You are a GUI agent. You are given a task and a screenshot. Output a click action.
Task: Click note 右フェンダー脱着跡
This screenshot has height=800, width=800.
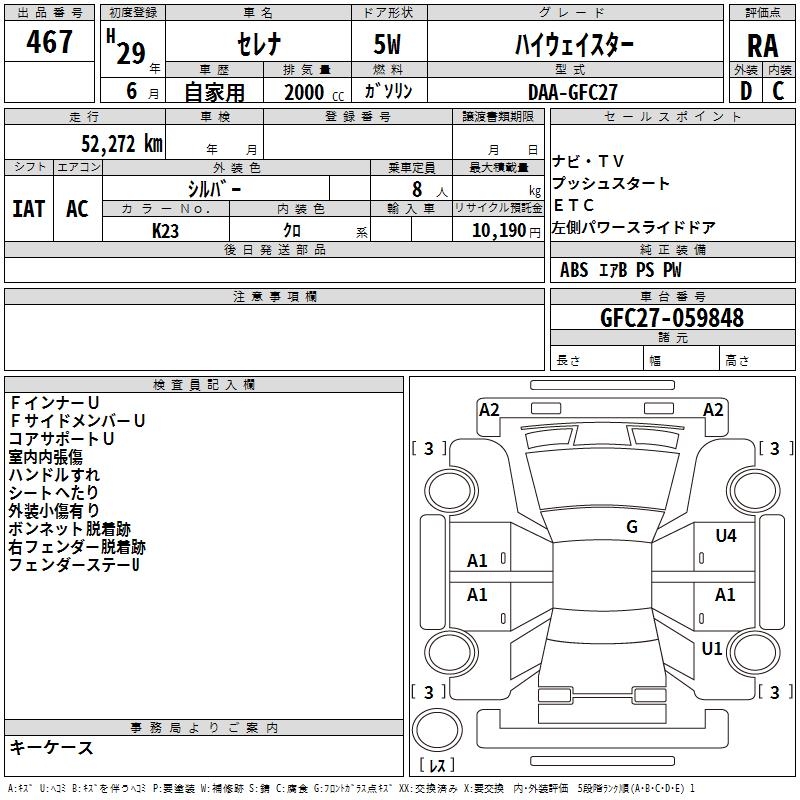(x=77, y=547)
